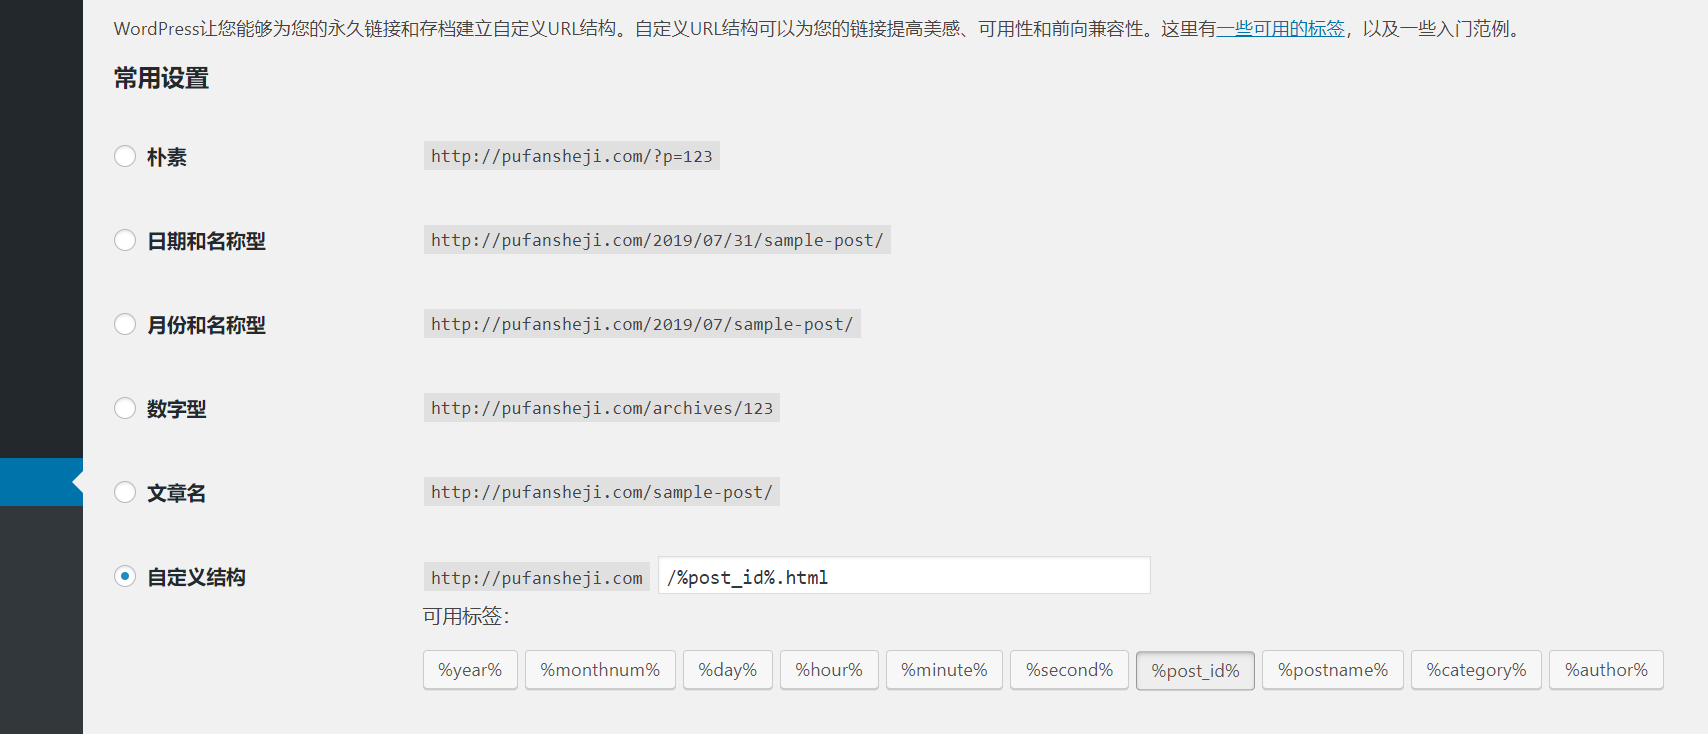Screen dimensions: 1708x734
Task: Click the sample URL http://pufansheji.com/archives/123
Action: click(601, 408)
